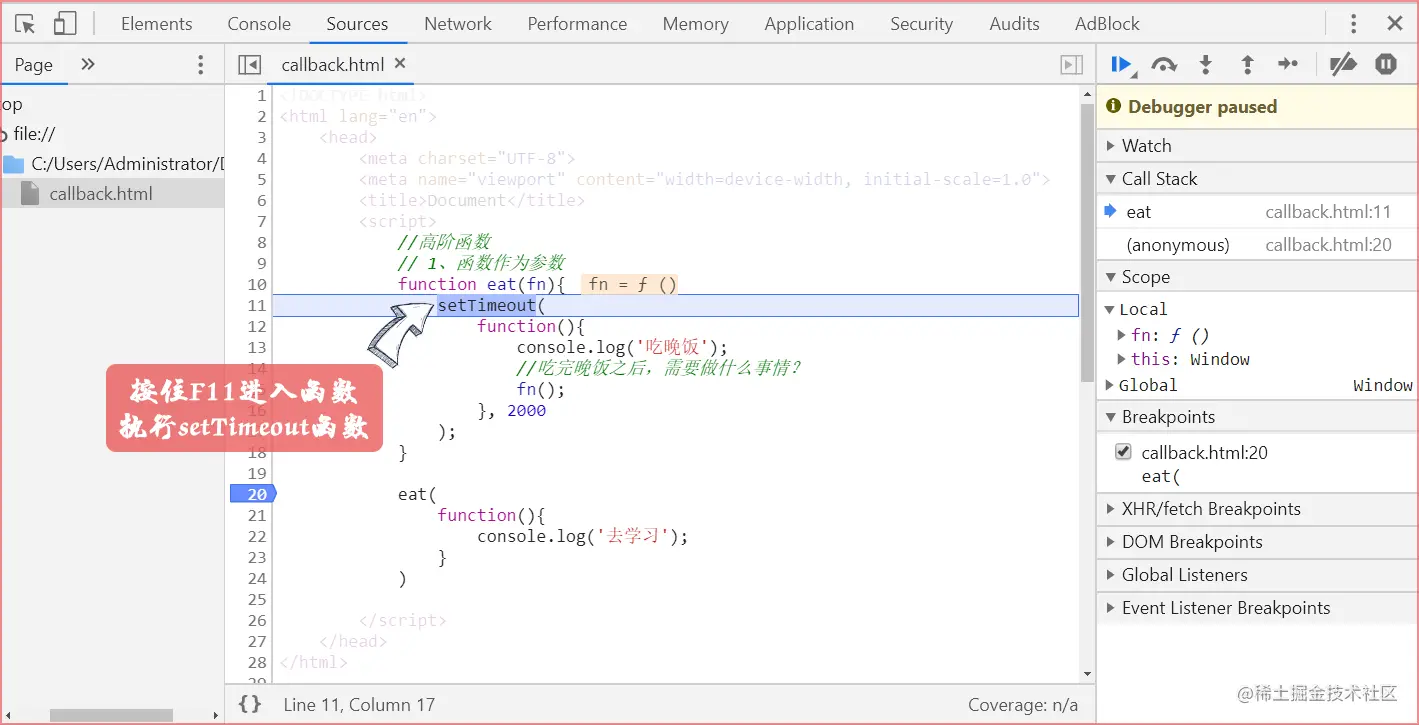The image size is (1419, 725).
Task: Close the callback.html file tab
Action: 400,64
